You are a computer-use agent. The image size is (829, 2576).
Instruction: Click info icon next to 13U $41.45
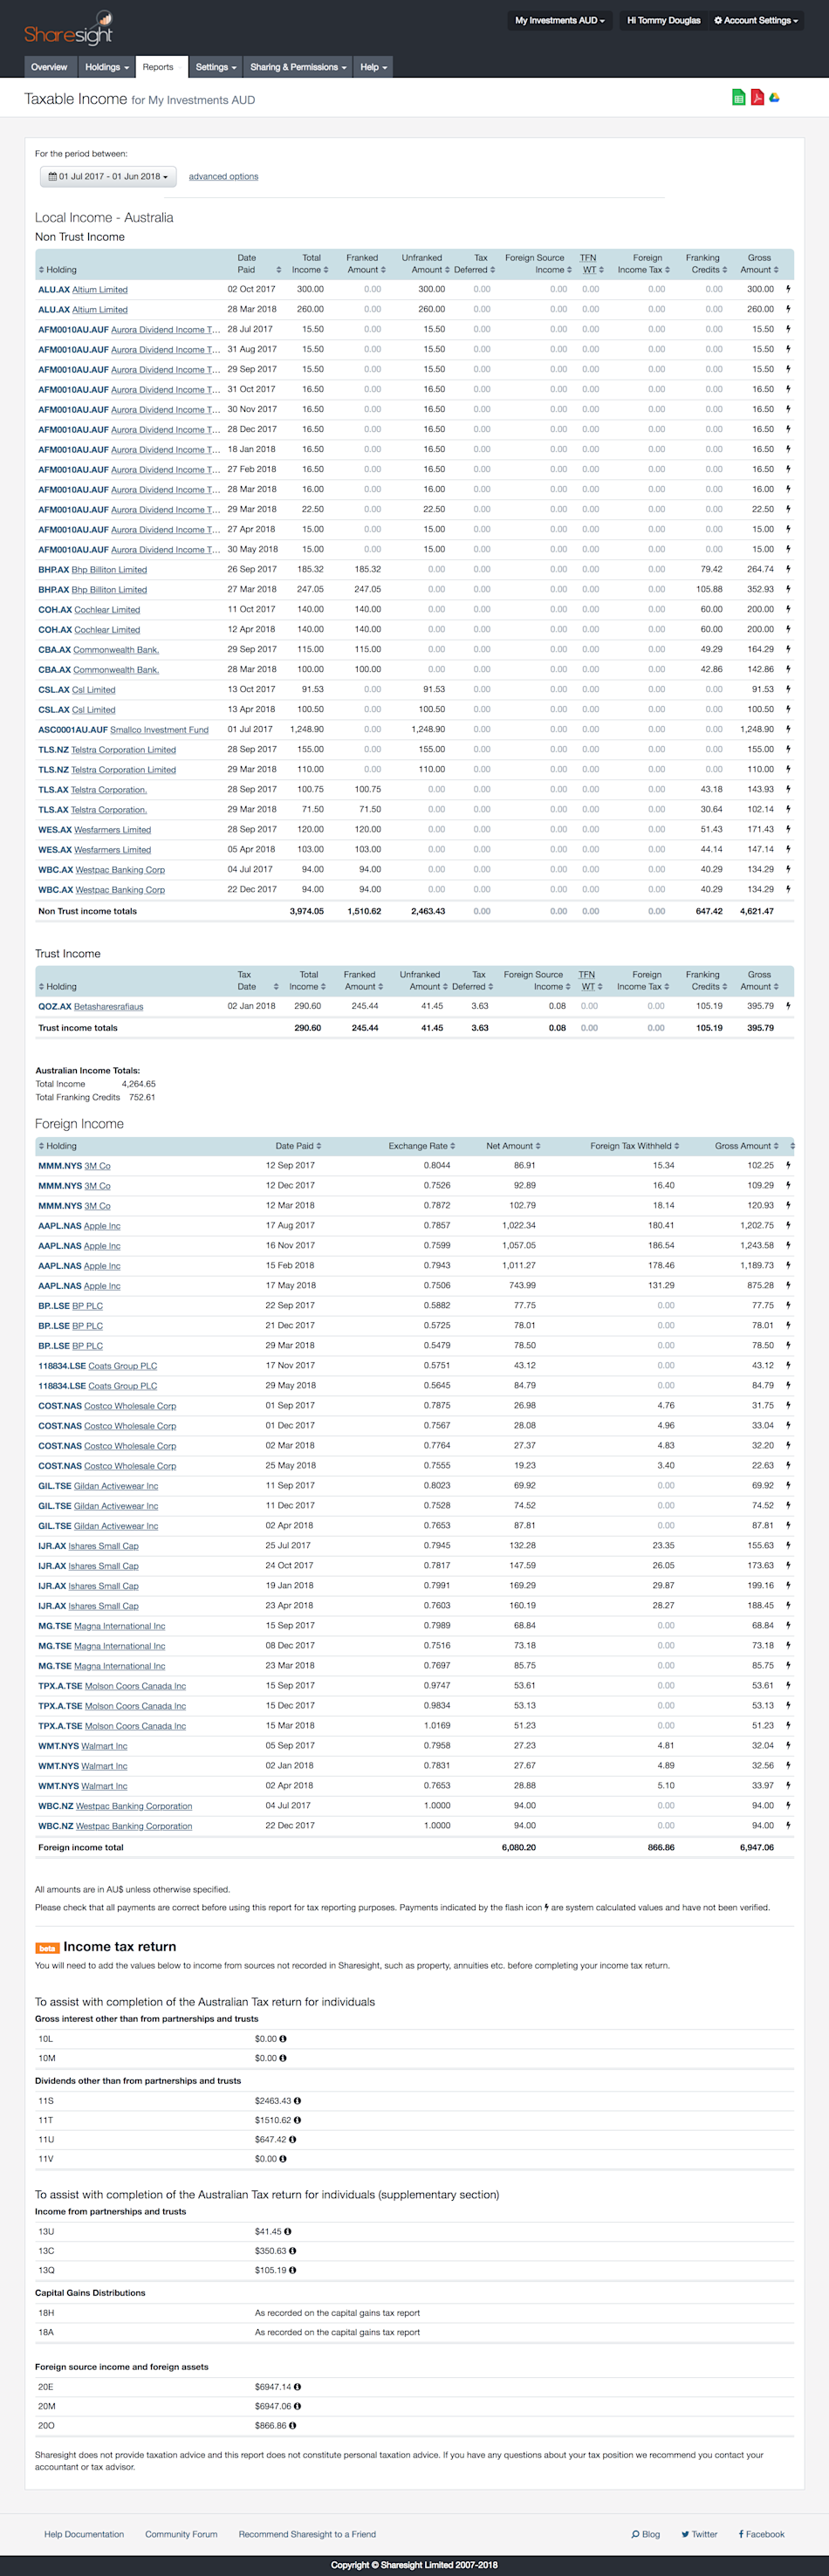click(x=287, y=2232)
